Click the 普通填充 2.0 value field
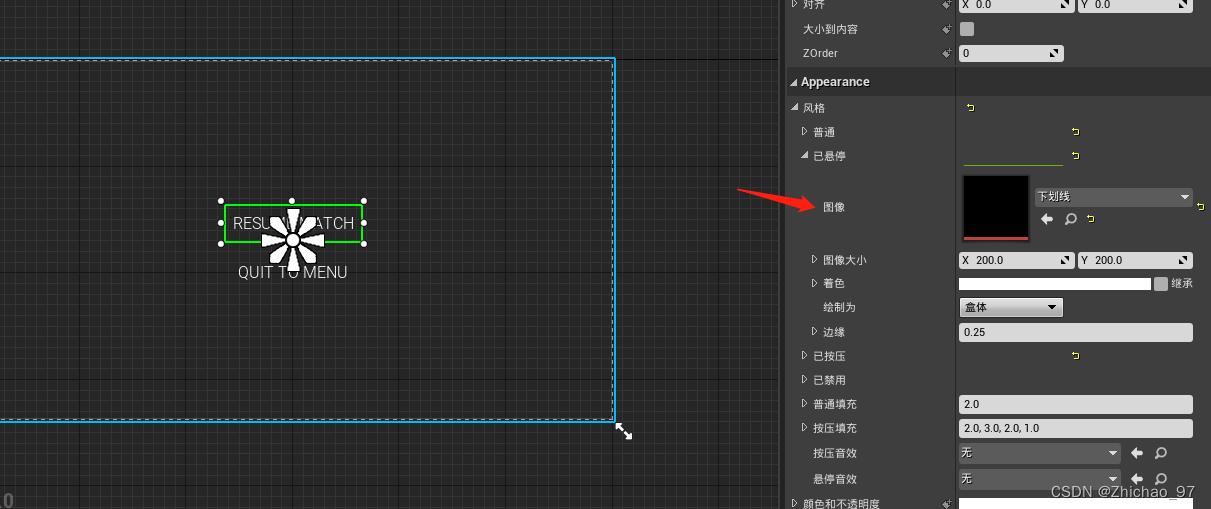Image resolution: width=1211 pixels, height=509 pixels. 1076,404
